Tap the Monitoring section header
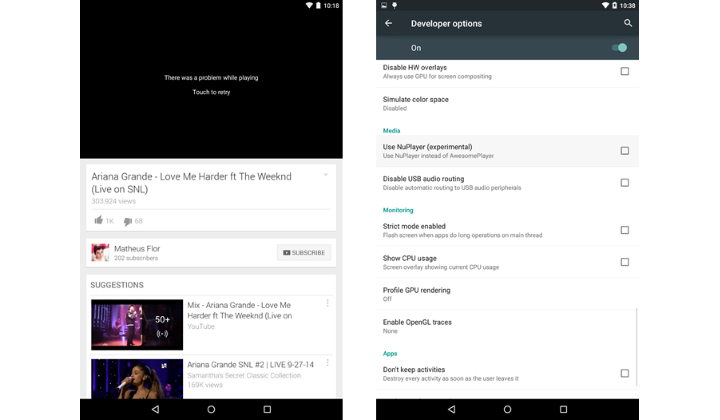This screenshot has width=720, height=420. (x=398, y=210)
